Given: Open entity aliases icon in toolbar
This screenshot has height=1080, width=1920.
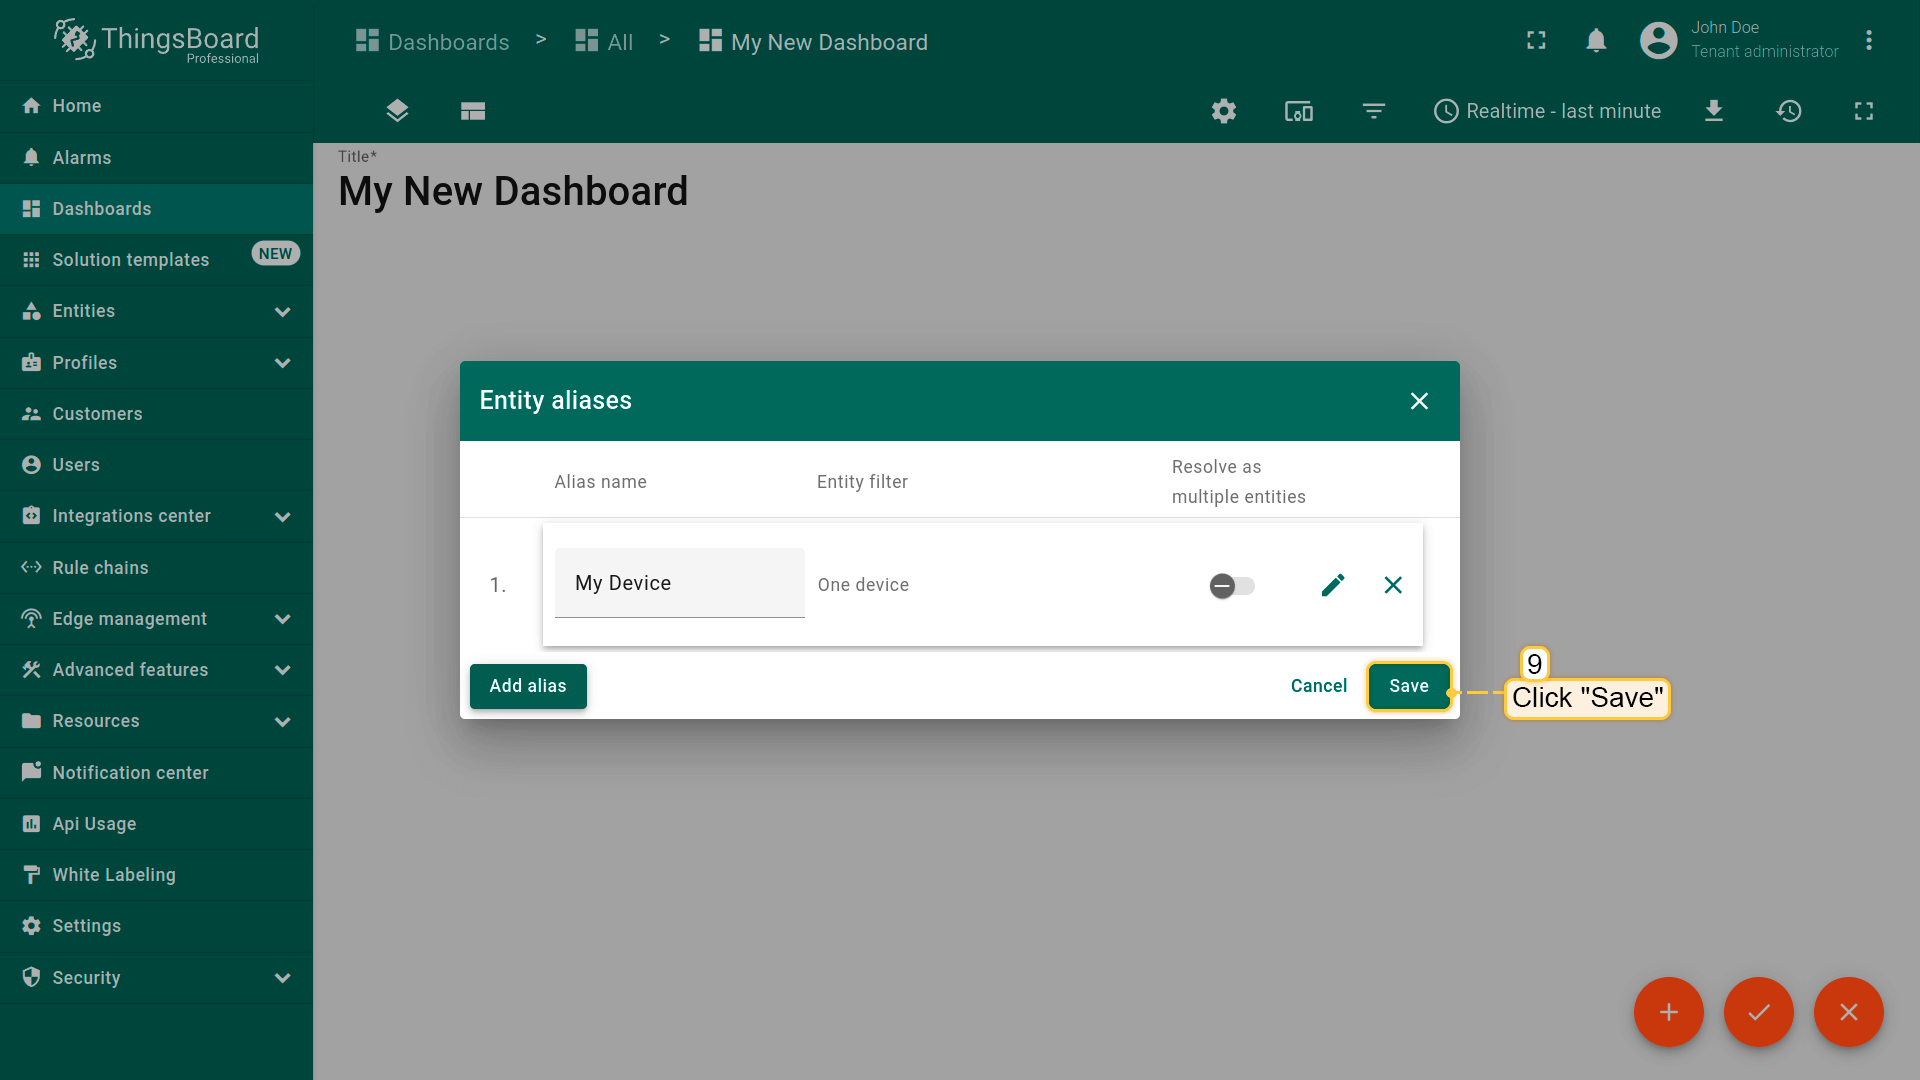Looking at the screenshot, I should click(x=1299, y=111).
